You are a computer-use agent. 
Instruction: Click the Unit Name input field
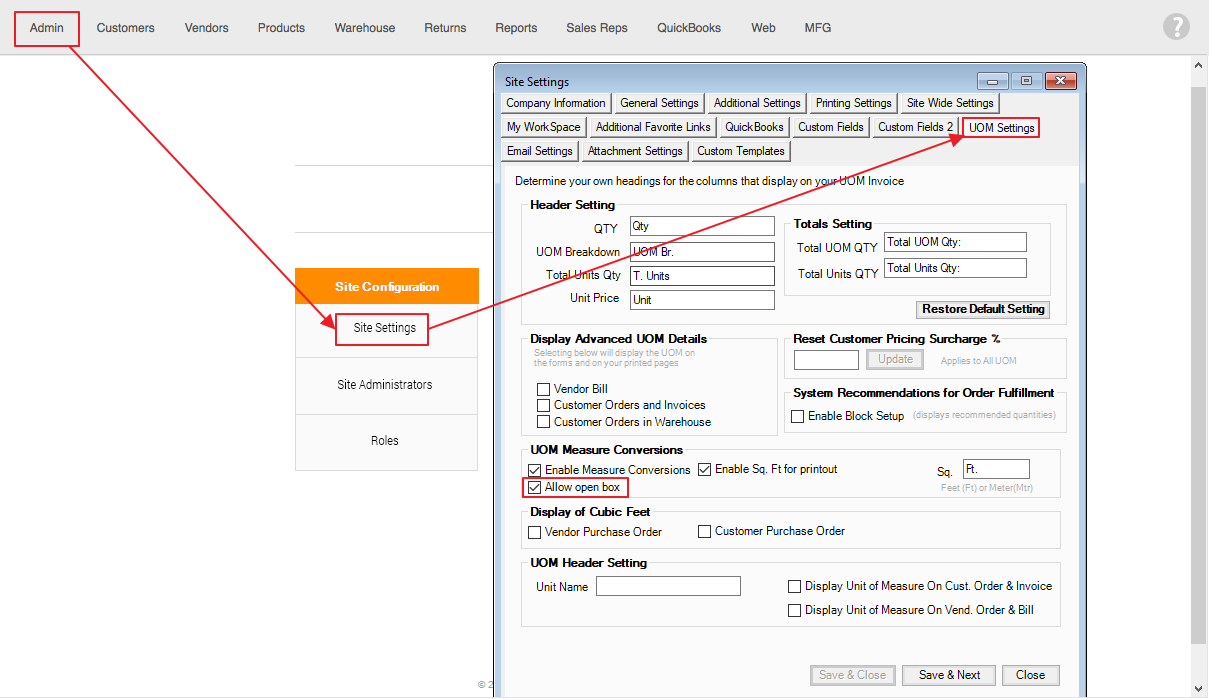pos(668,586)
